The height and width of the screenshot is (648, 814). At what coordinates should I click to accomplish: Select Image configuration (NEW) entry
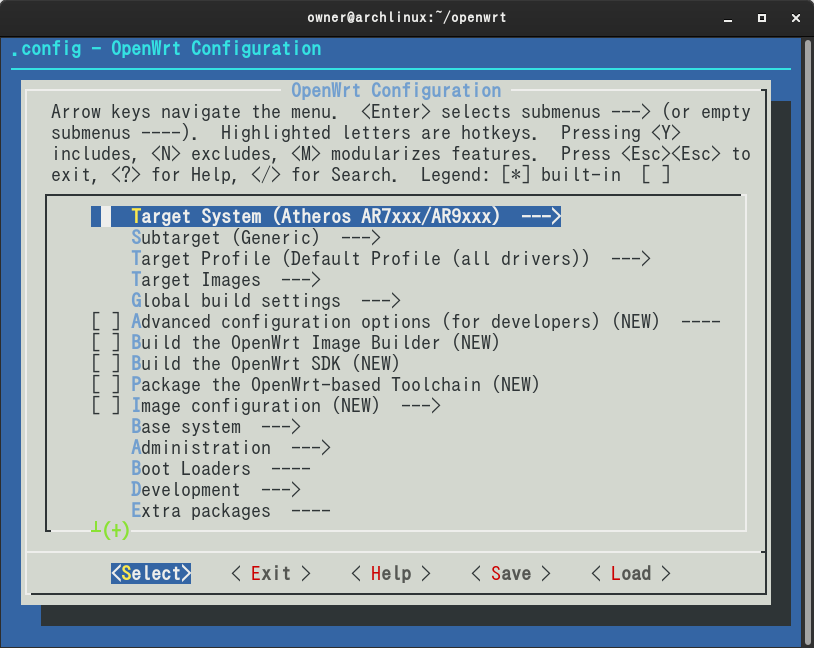pyautogui.click(x=286, y=406)
